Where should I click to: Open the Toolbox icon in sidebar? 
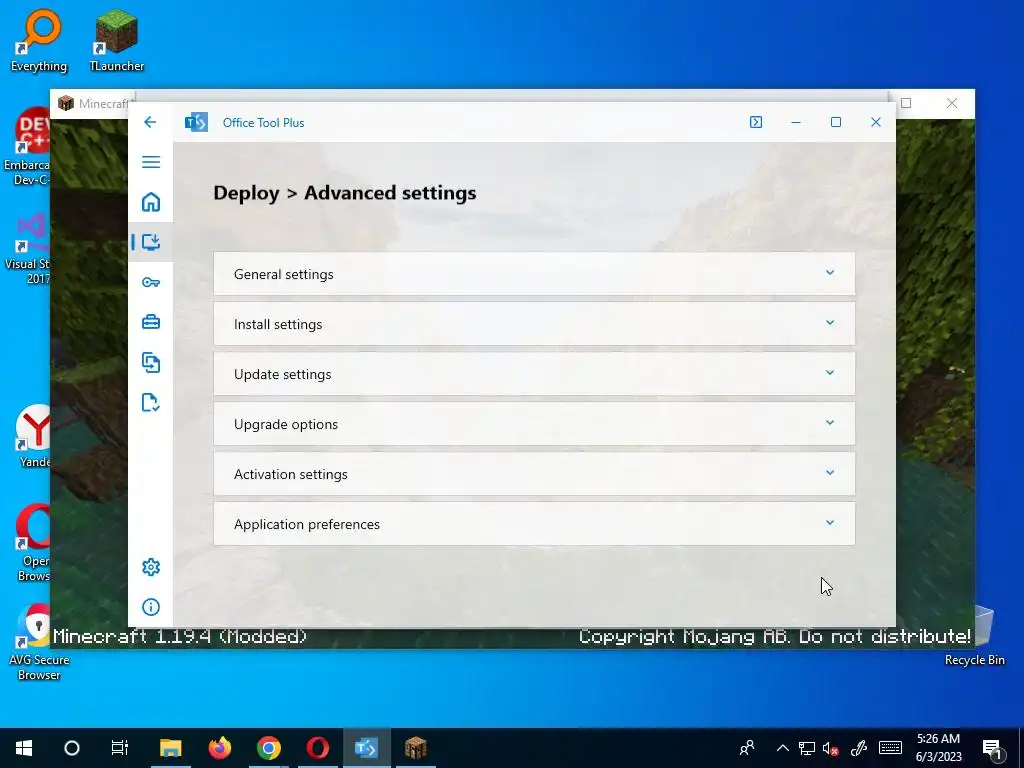pyautogui.click(x=151, y=322)
